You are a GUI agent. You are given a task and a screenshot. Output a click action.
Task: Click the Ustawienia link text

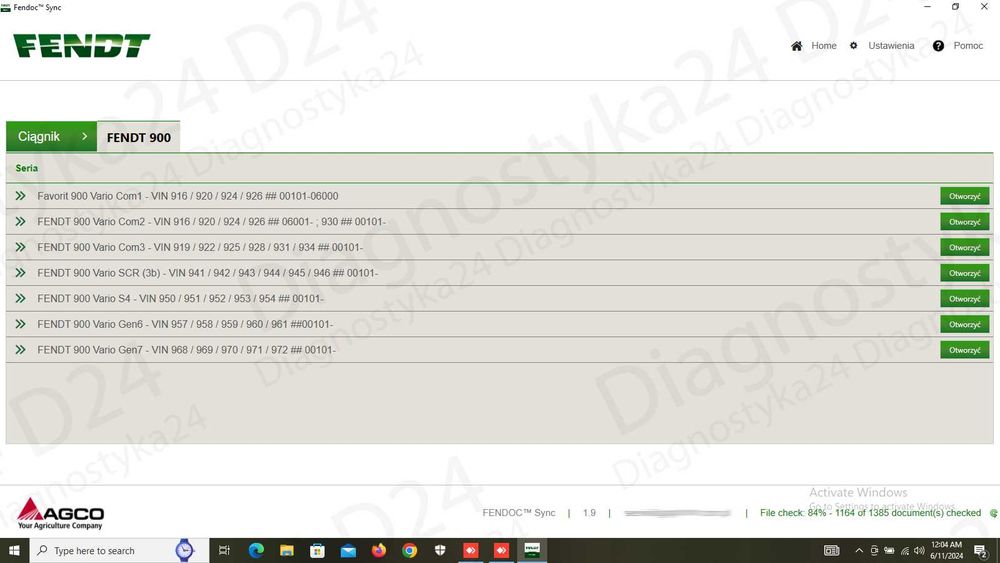pyautogui.click(x=891, y=46)
